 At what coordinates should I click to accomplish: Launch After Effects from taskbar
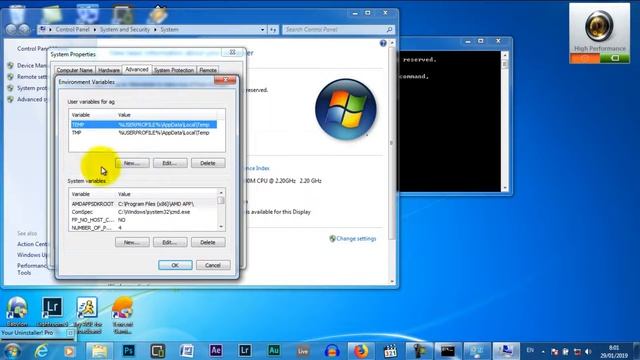(x=216, y=351)
